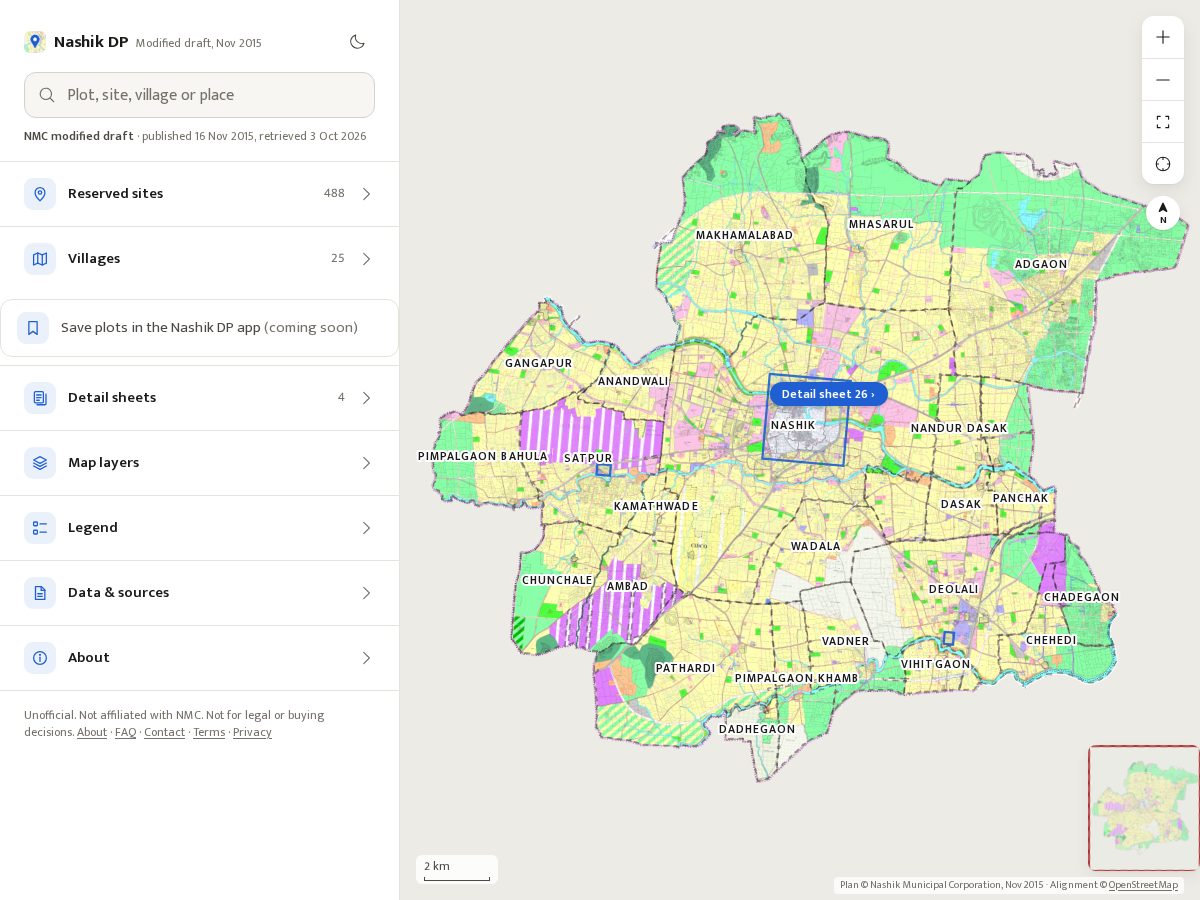Open the Data & sources menu item
Screen dimensions: 1200x900
[199, 593]
